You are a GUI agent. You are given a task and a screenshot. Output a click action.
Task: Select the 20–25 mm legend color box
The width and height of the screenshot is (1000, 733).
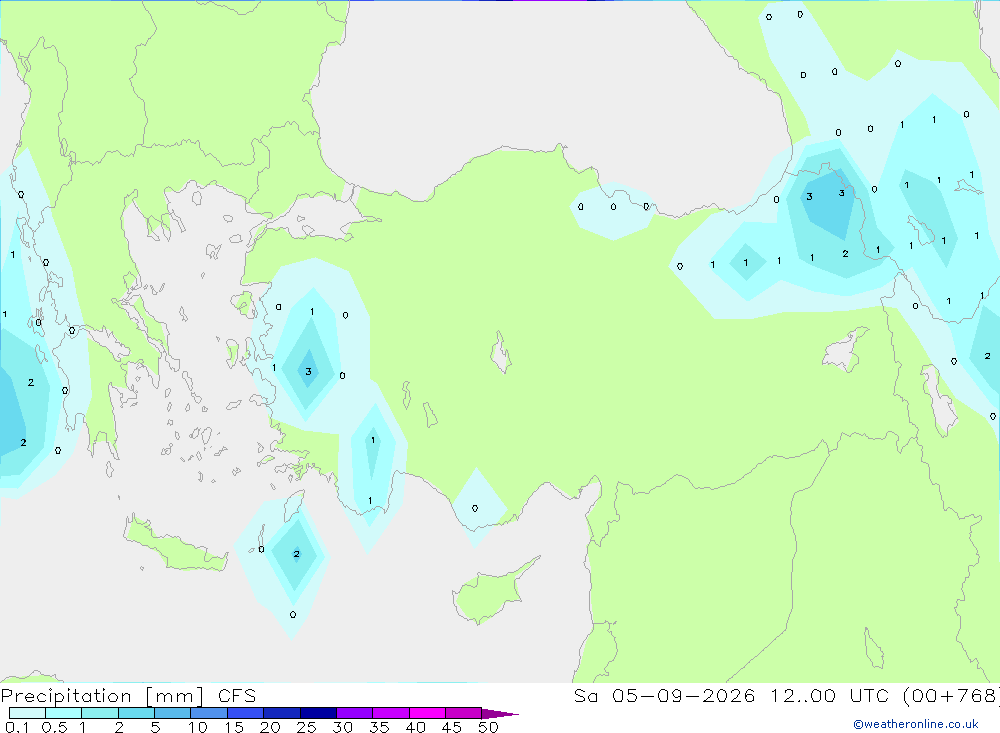coord(282,713)
